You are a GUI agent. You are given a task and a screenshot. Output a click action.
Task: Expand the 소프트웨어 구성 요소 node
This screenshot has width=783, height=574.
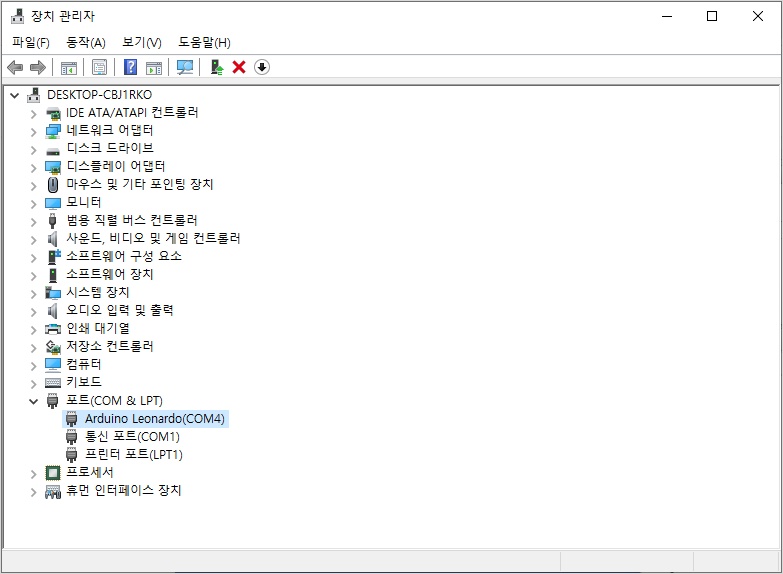click(x=33, y=258)
